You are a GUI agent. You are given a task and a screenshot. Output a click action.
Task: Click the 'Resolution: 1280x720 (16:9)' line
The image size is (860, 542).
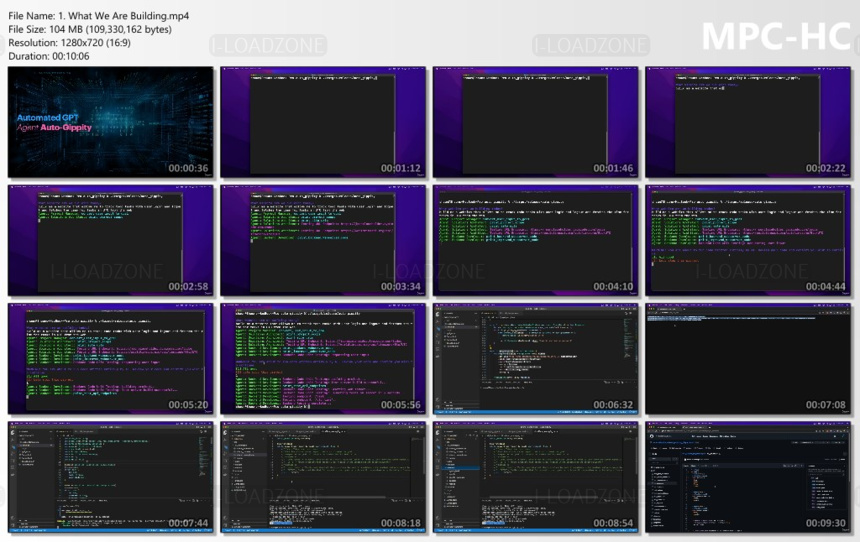click(x=70, y=43)
